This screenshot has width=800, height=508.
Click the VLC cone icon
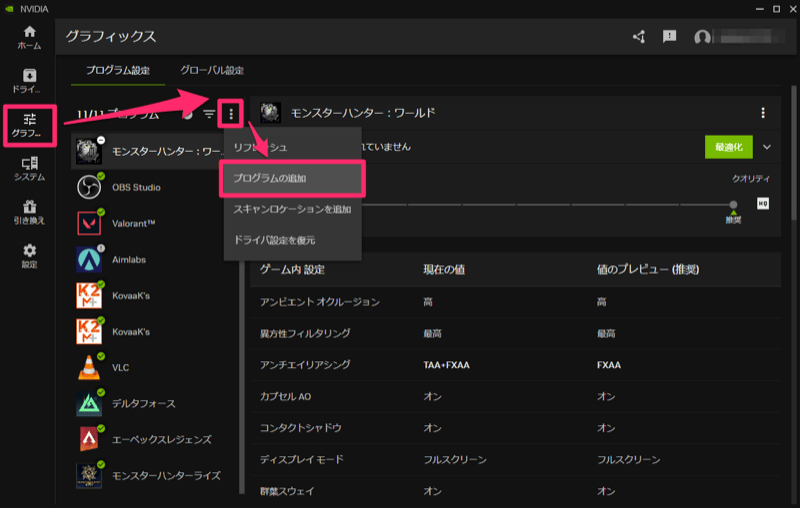click(x=89, y=368)
